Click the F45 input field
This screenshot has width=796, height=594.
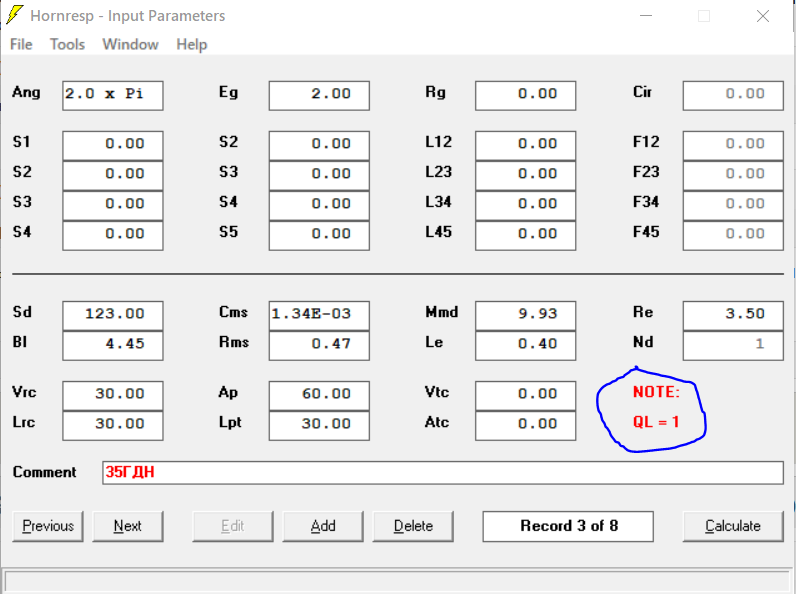pos(733,236)
